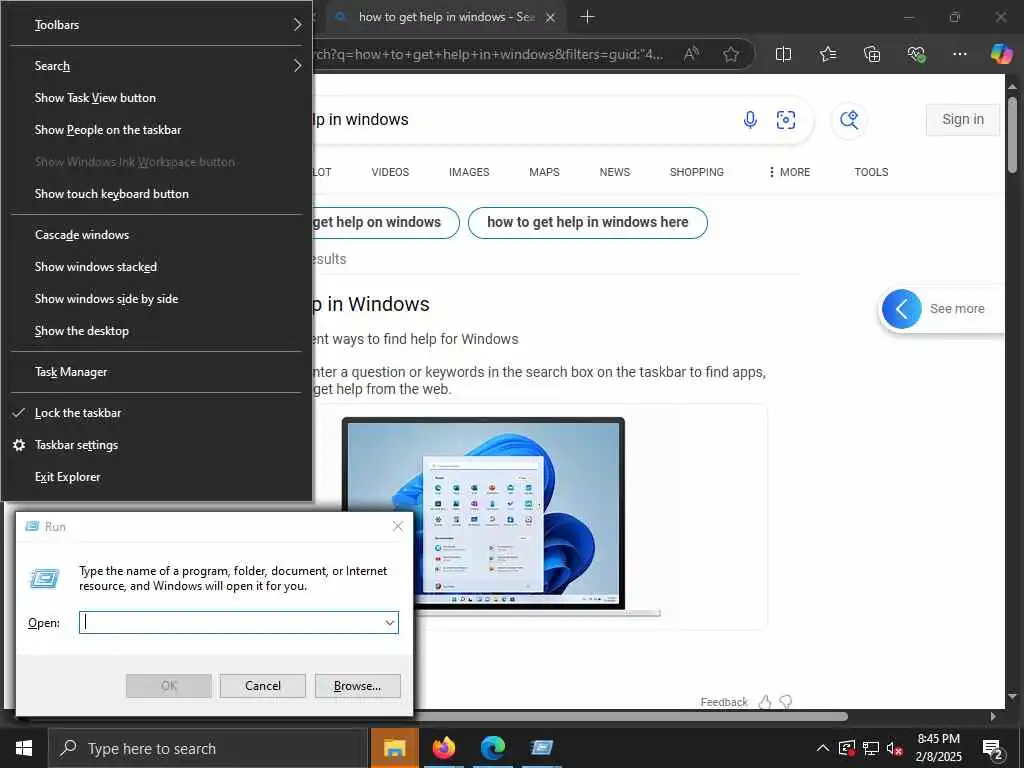Click the Feedback link
The height and width of the screenshot is (768, 1024).
(x=724, y=702)
